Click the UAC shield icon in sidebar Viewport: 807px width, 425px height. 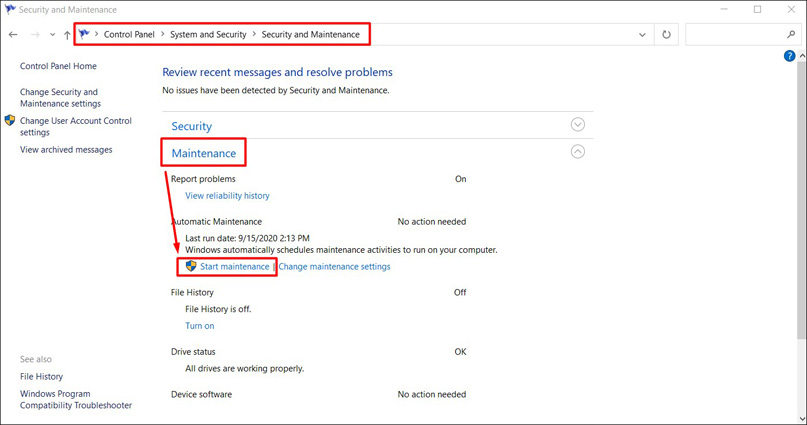(10, 120)
